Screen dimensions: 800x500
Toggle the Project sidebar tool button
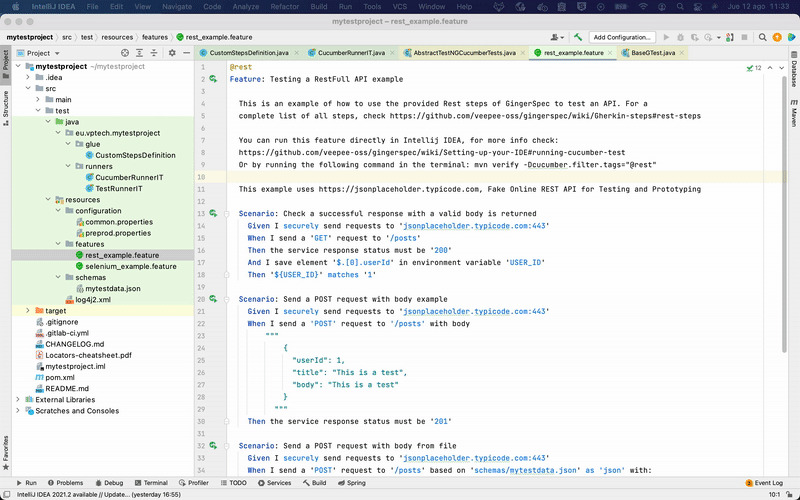tap(6, 65)
